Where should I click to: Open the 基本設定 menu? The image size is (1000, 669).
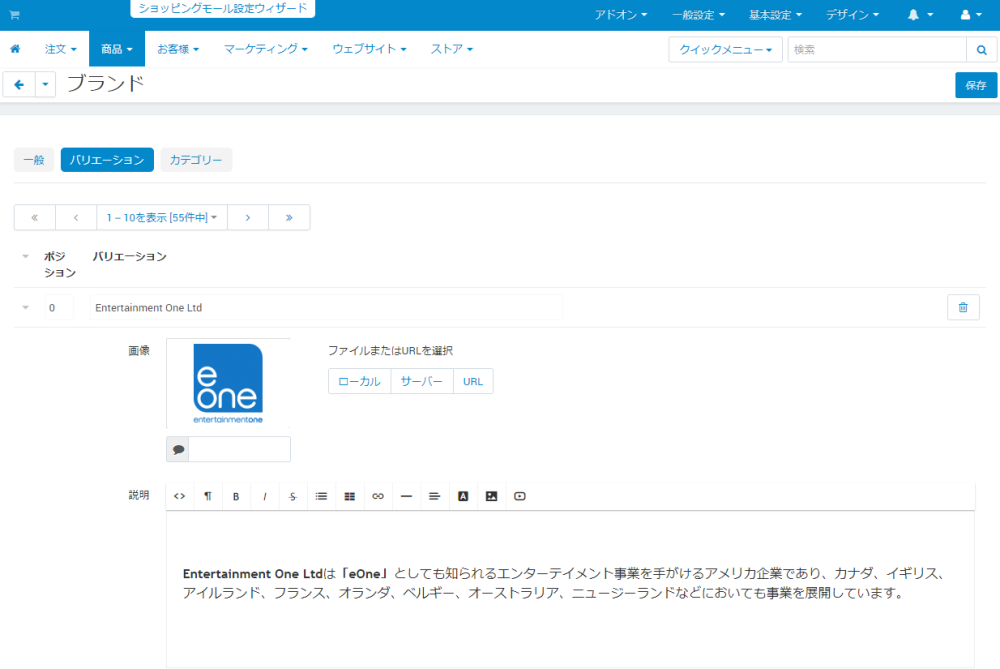click(775, 15)
